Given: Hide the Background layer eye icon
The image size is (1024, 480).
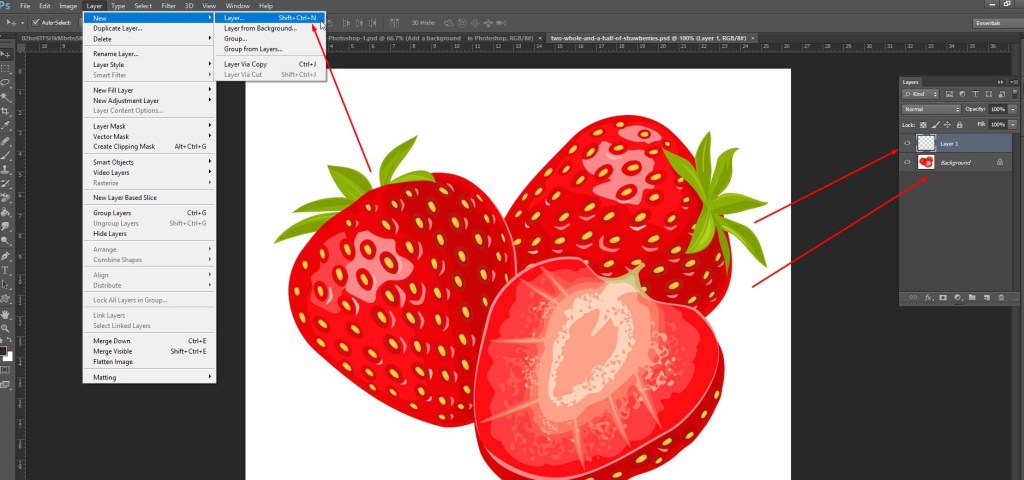Looking at the screenshot, I should click(x=907, y=162).
